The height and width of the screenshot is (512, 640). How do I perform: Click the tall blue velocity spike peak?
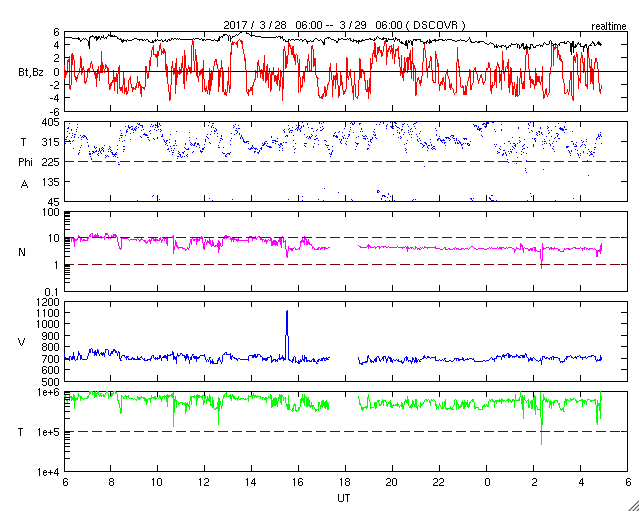point(287,312)
